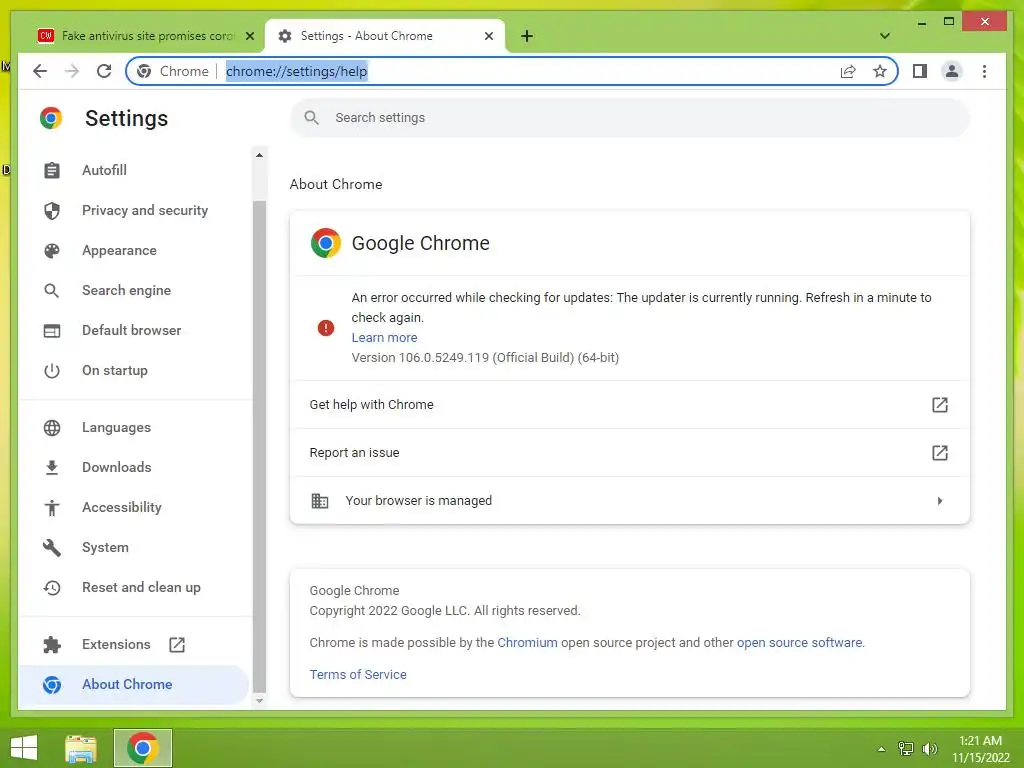
Task: Click the Languages globe icon
Action: pos(52,428)
